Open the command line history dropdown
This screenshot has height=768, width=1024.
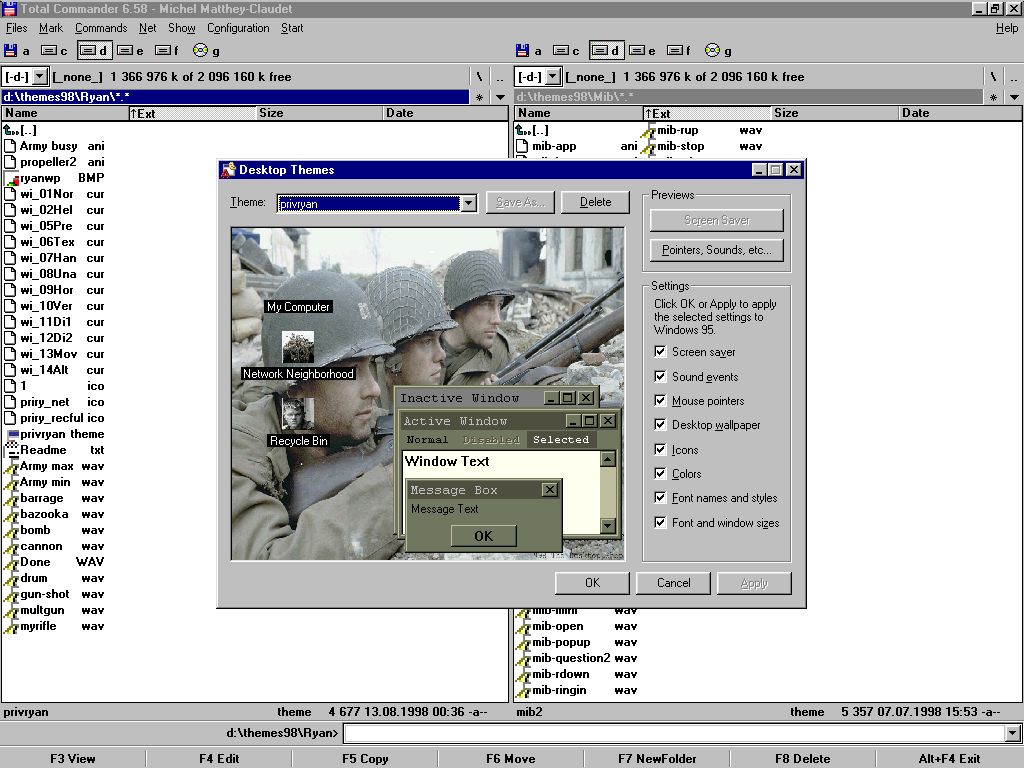(1013, 734)
